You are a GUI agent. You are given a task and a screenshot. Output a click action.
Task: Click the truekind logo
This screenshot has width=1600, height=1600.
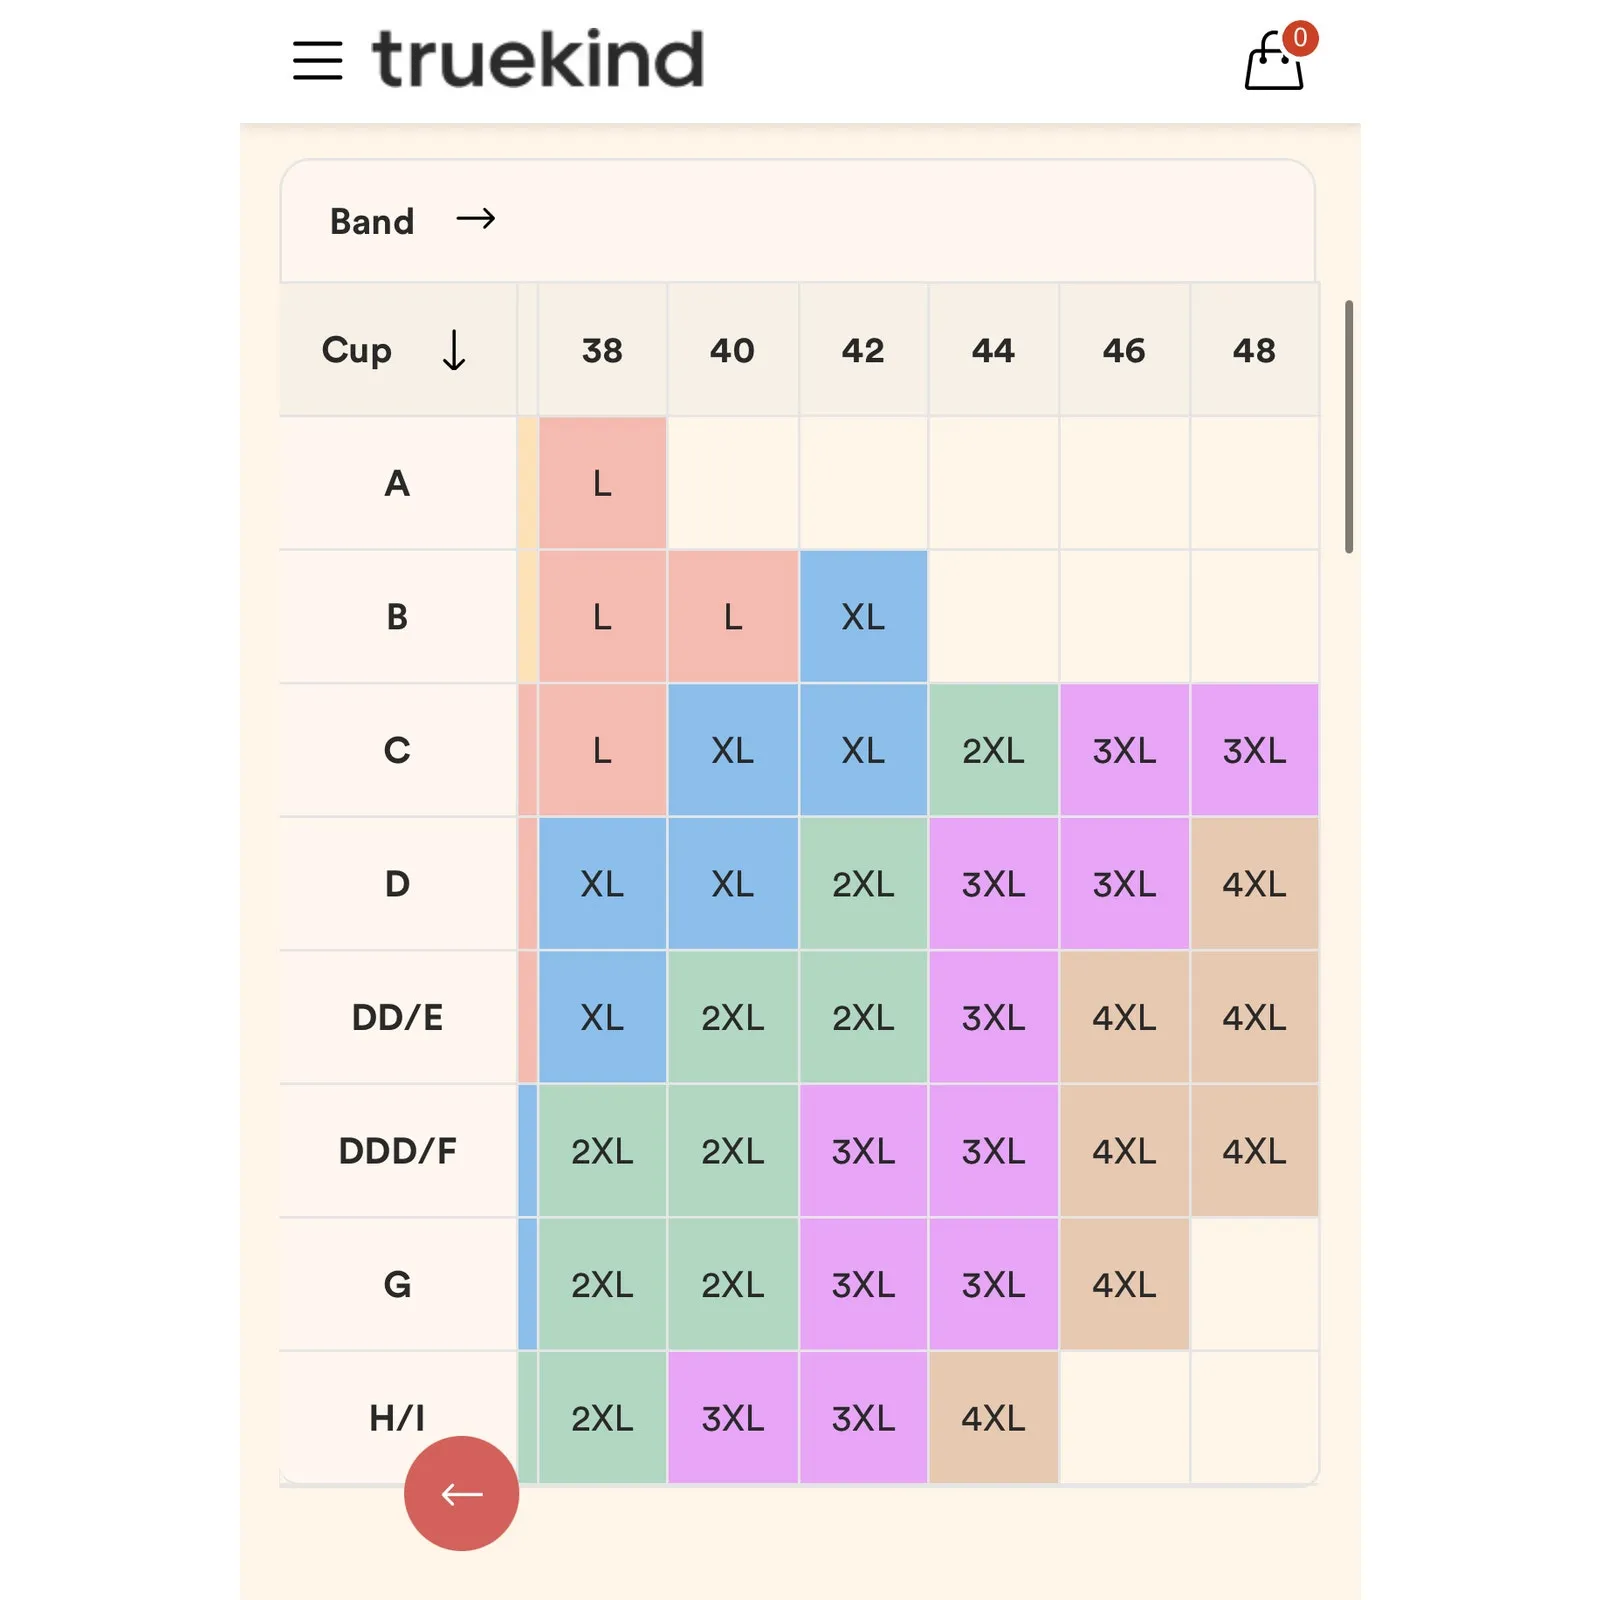pyautogui.click(x=538, y=59)
